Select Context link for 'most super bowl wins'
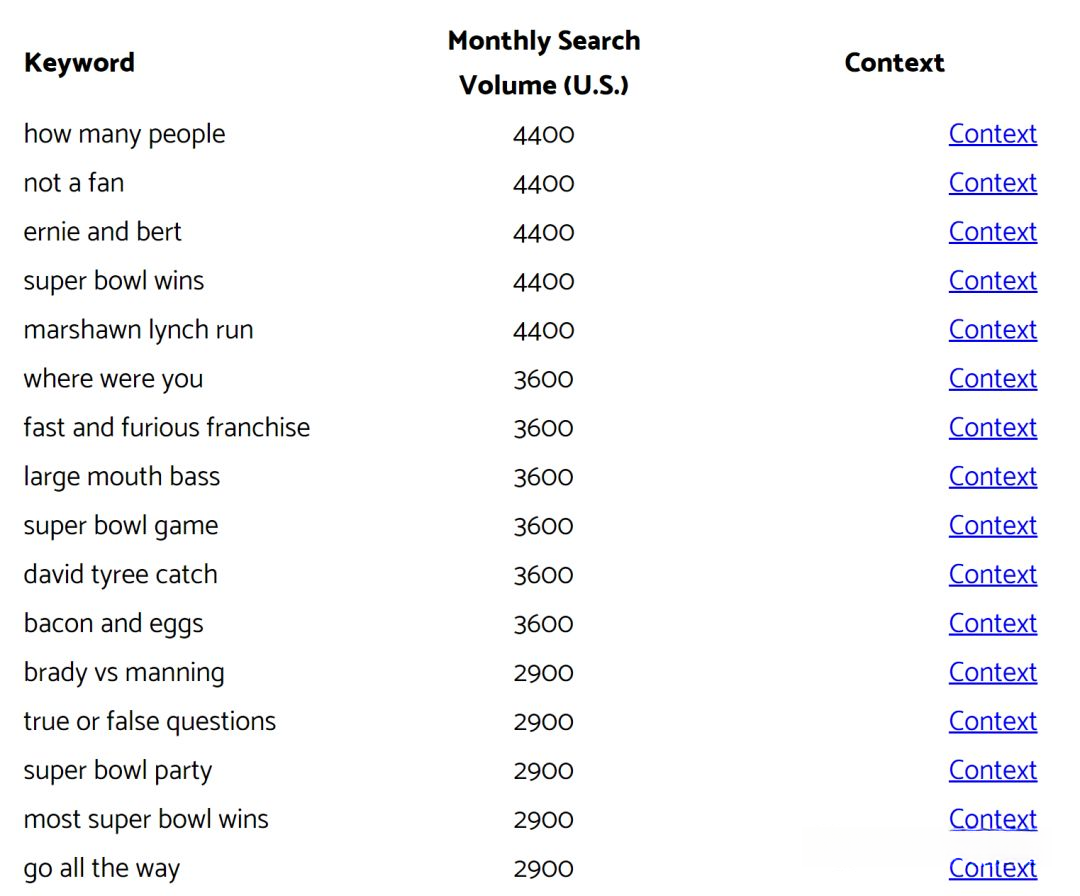The height and width of the screenshot is (896, 1080). click(x=992, y=820)
